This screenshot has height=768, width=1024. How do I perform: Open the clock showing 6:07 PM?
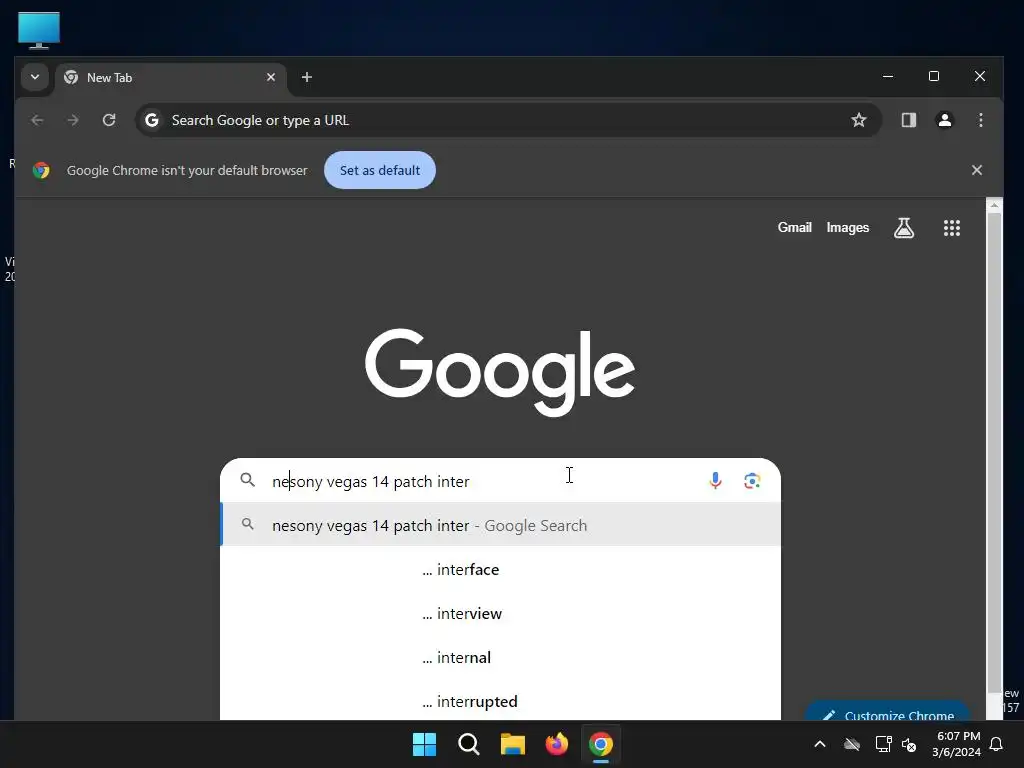click(x=957, y=744)
